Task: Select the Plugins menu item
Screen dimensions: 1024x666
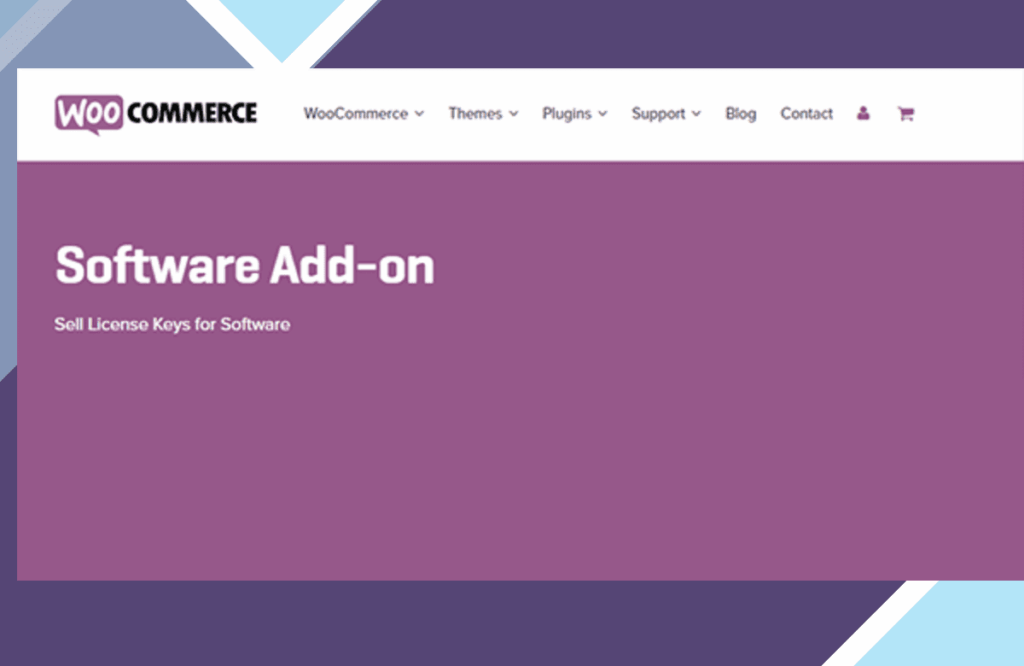Action: 566,114
